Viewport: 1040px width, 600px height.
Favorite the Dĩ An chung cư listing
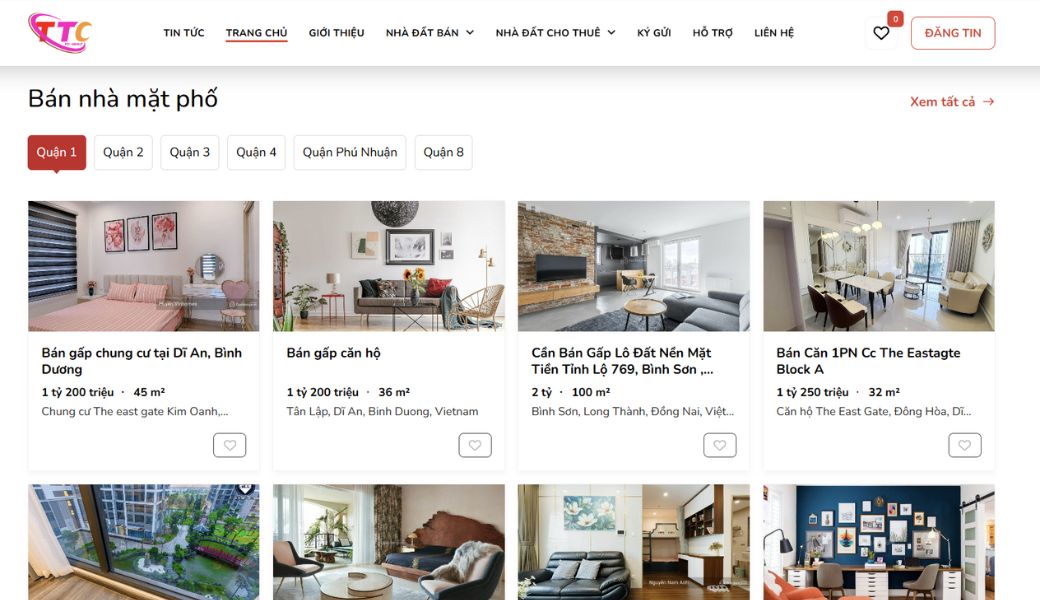click(x=229, y=445)
